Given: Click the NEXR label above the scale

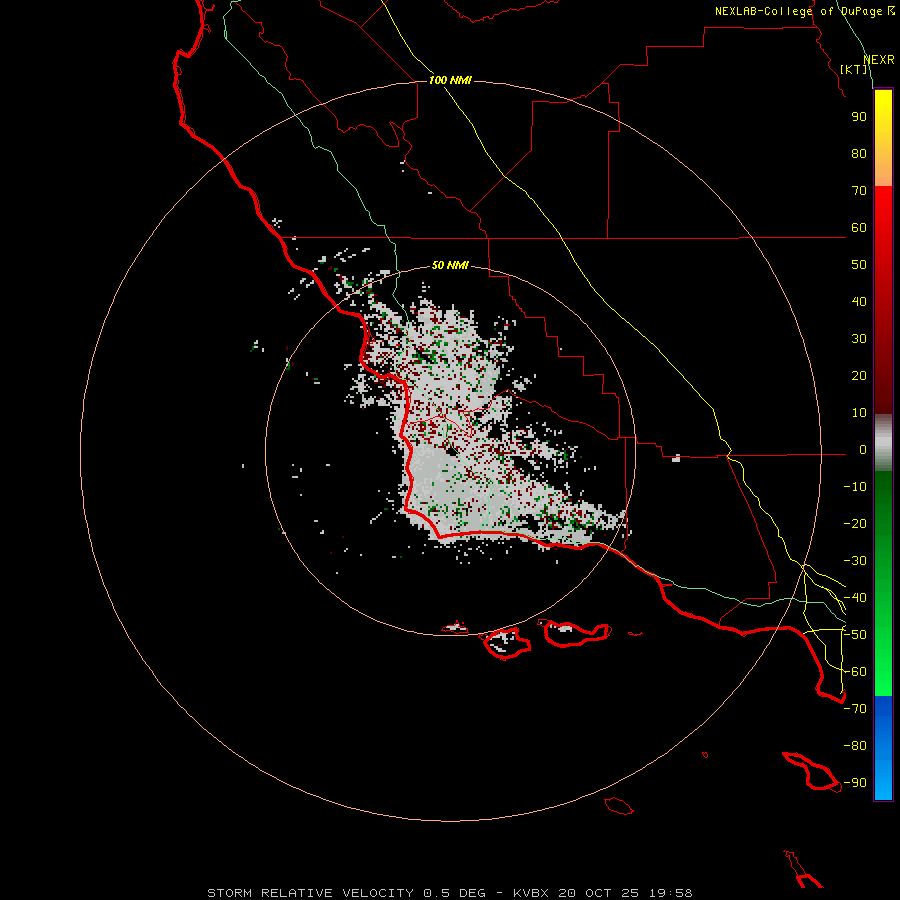Looking at the screenshot, I should click(x=879, y=60).
